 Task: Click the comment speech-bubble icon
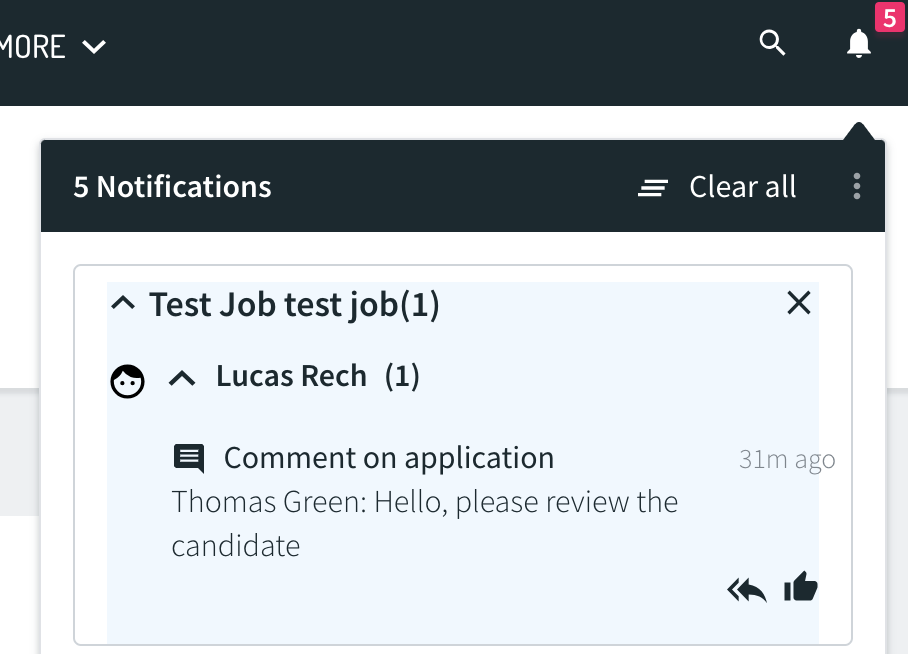pyautogui.click(x=189, y=459)
